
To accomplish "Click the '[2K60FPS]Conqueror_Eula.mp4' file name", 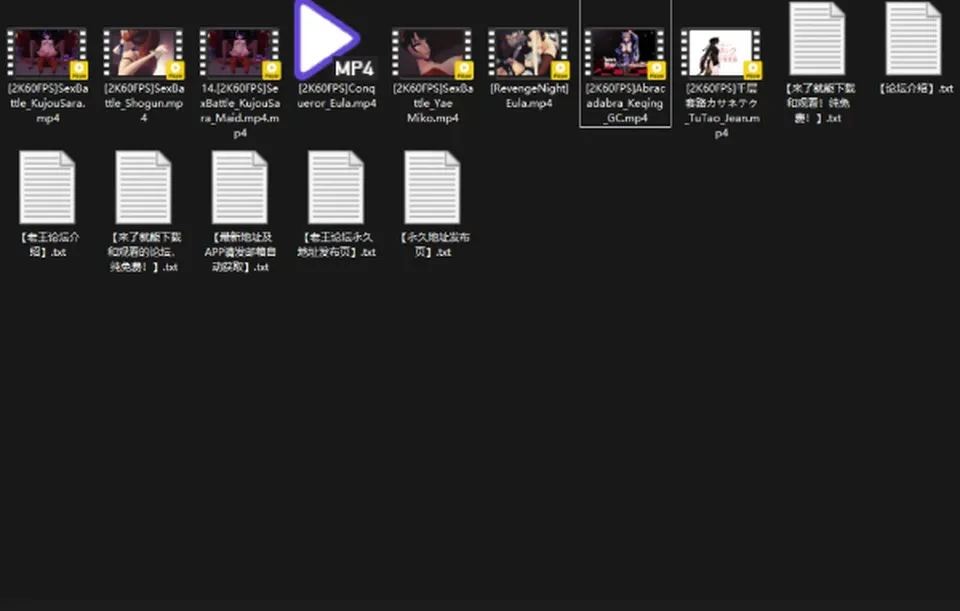I will [336, 96].
